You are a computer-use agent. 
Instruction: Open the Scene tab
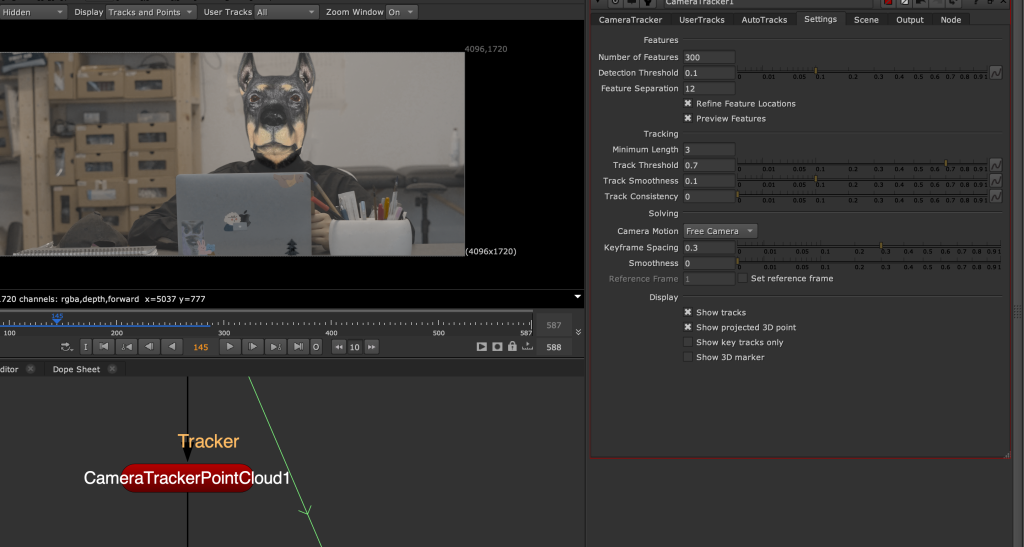click(x=866, y=20)
